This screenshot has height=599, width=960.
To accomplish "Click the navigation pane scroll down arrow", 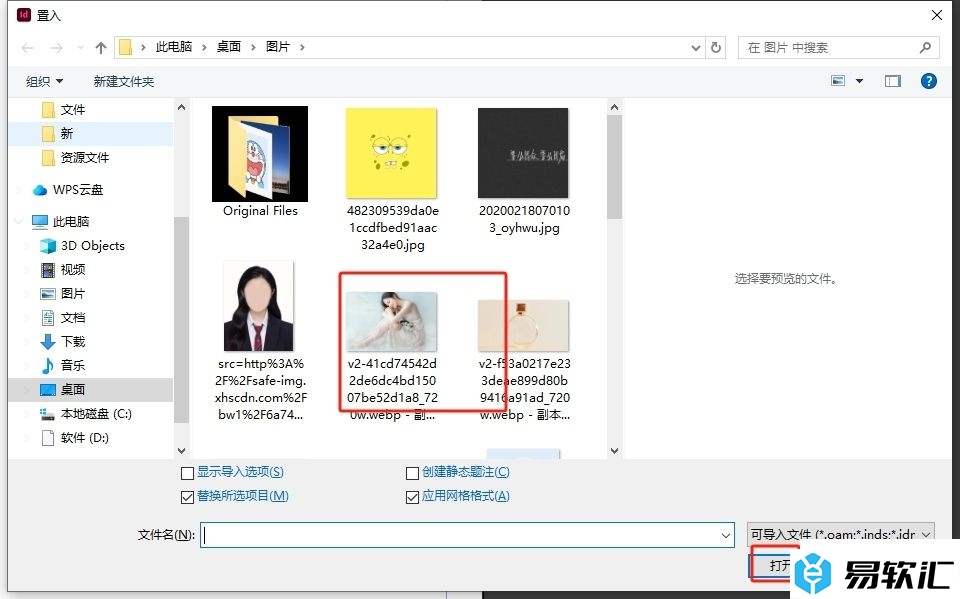I will point(181,451).
